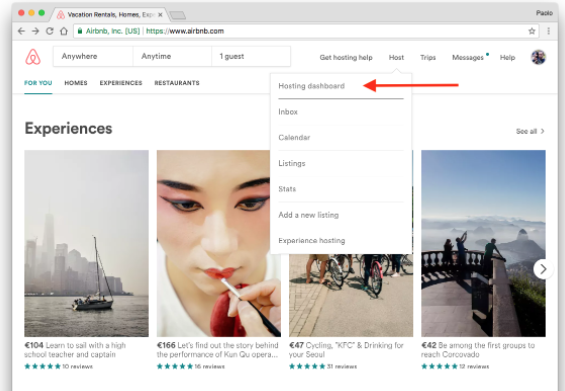Open a new browser tab

pyautogui.click(x=177, y=15)
